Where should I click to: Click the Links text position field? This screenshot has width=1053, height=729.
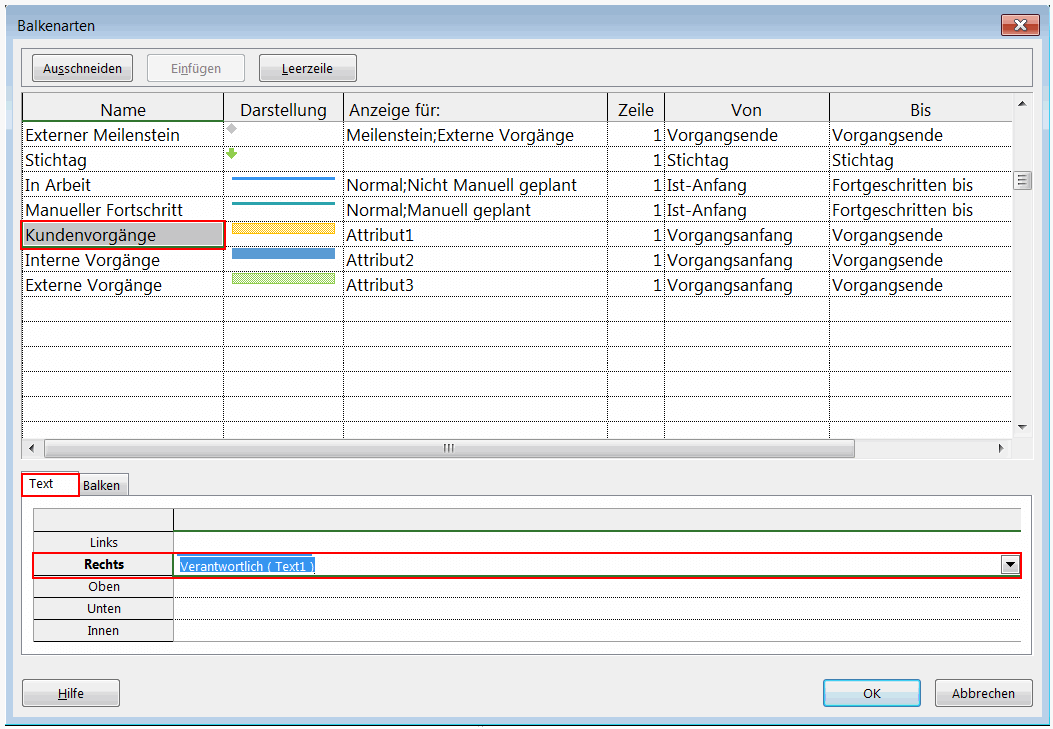[x=596, y=542]
